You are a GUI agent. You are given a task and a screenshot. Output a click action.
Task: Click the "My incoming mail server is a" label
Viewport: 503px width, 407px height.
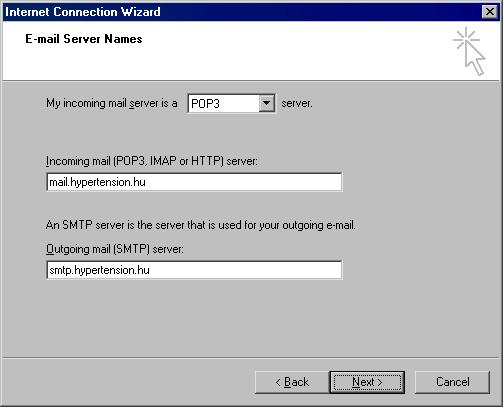pyautogui.click(x=112, y=103)
